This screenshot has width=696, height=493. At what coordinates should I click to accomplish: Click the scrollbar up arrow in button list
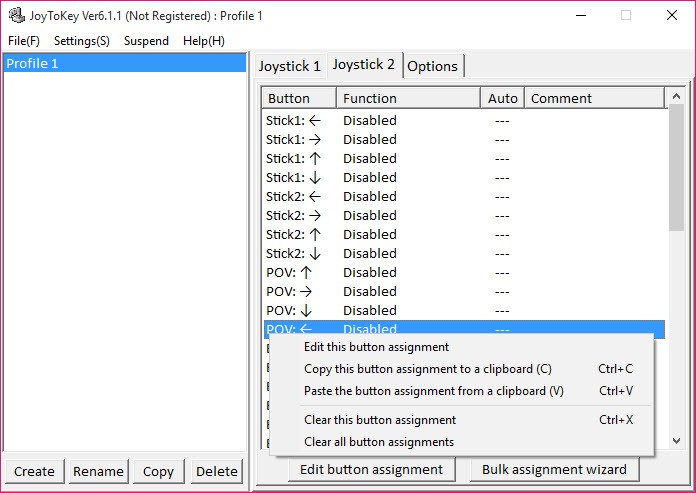tap(677, 97)
